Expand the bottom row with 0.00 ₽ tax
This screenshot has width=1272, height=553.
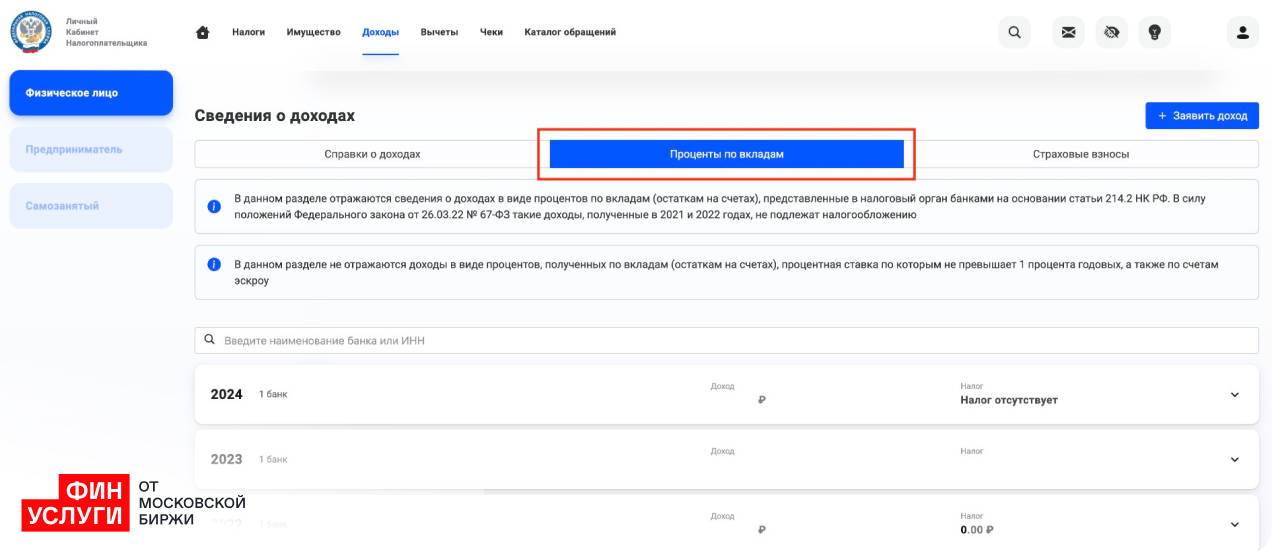pos(1234,524)
